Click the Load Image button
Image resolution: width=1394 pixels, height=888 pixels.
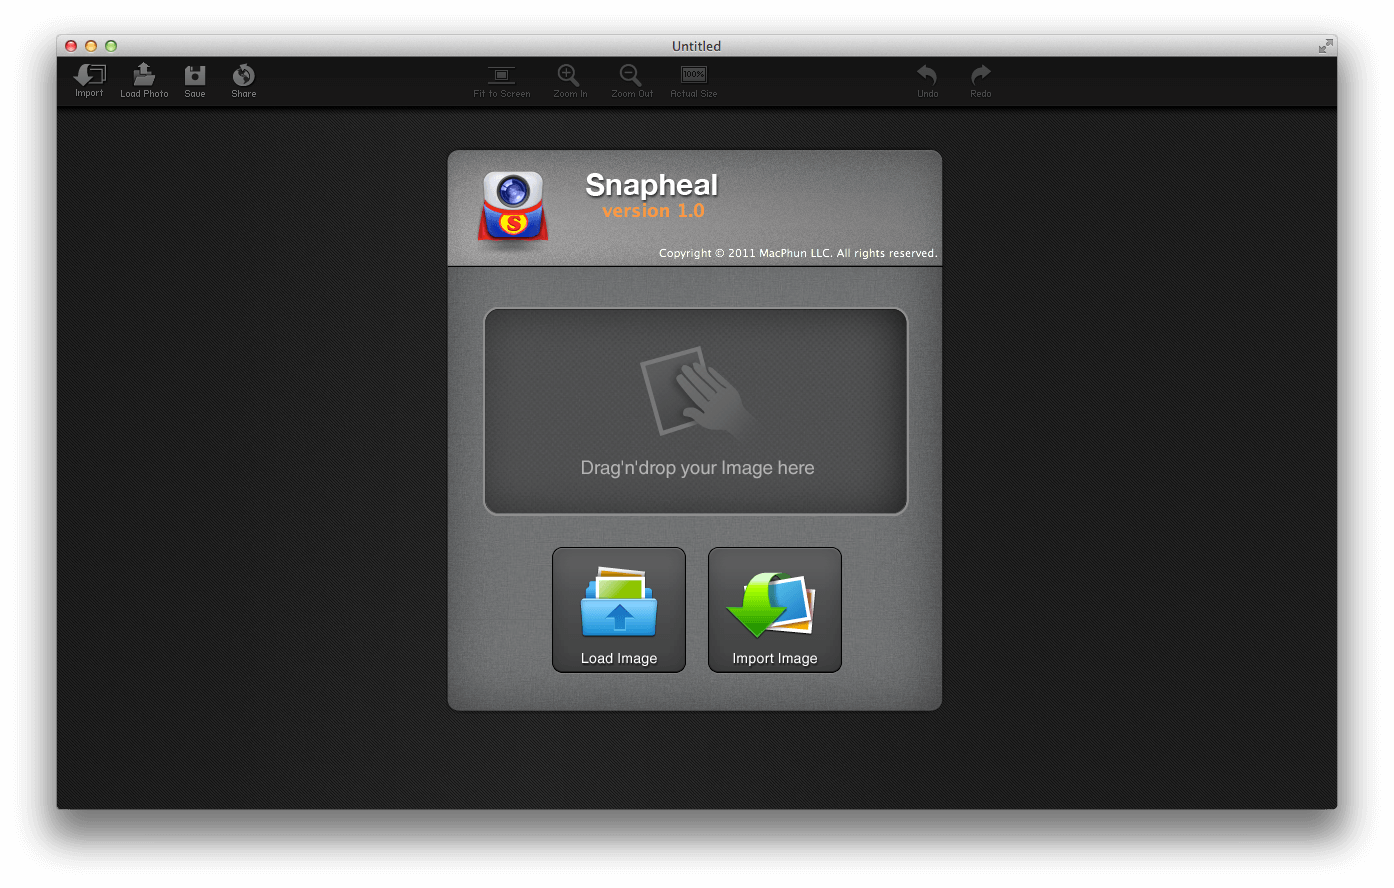(619, 610)
